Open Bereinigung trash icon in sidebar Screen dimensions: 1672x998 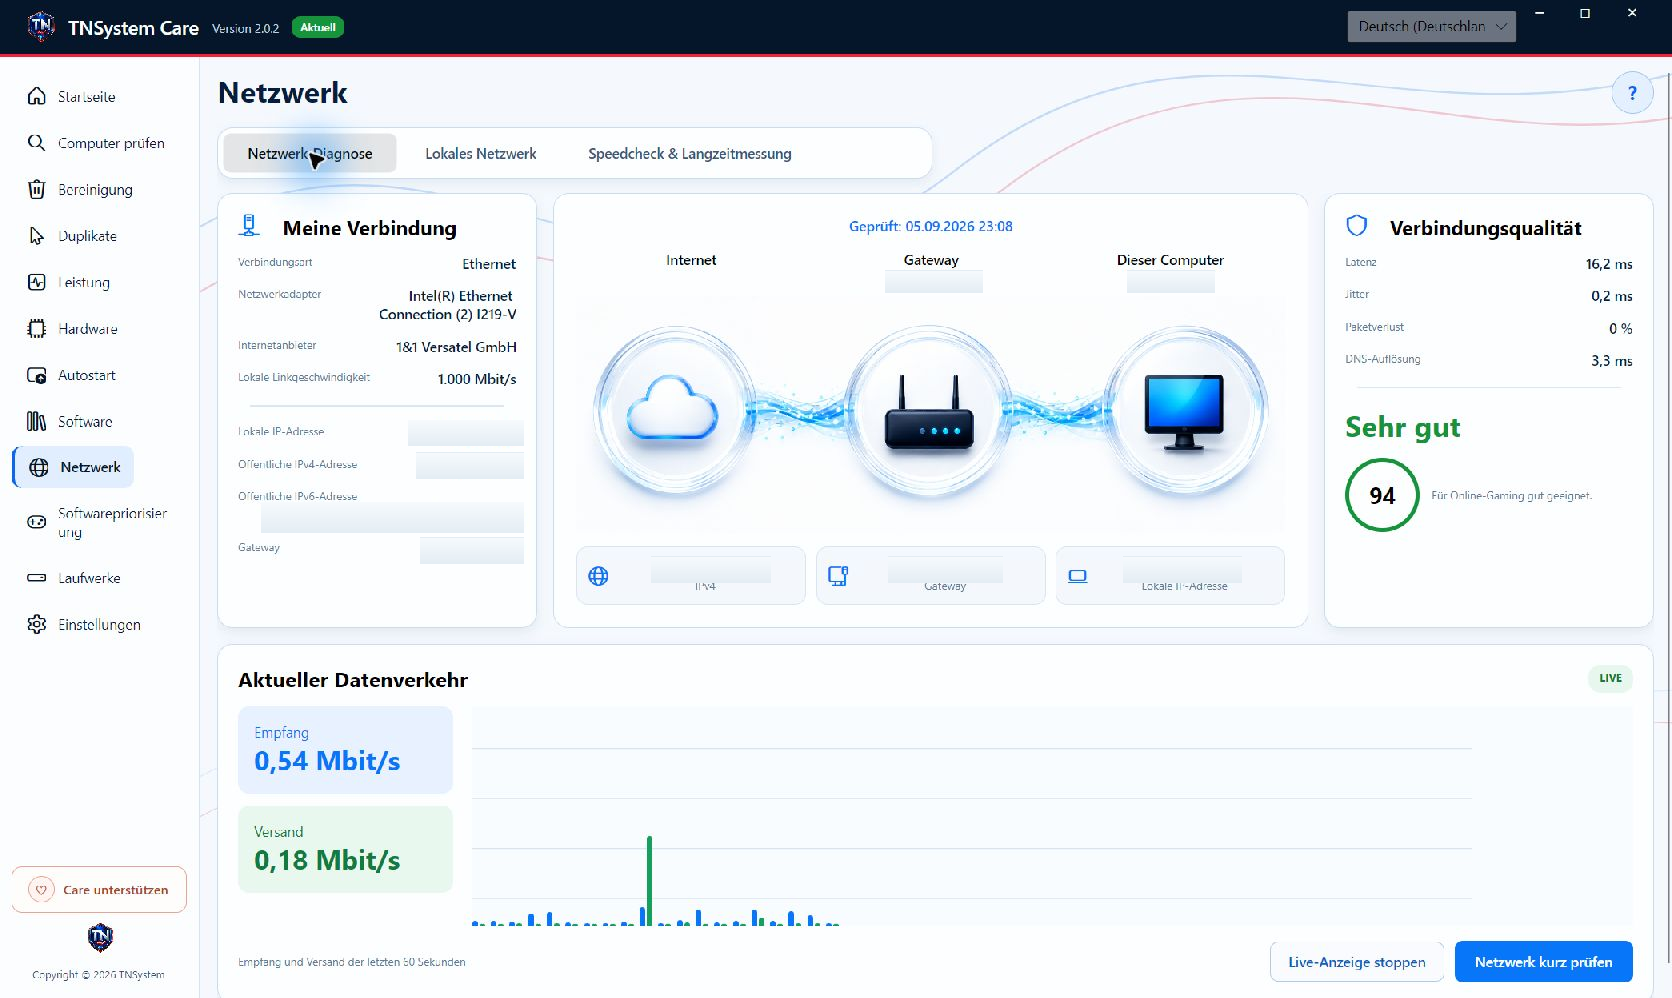coord(37,189)
